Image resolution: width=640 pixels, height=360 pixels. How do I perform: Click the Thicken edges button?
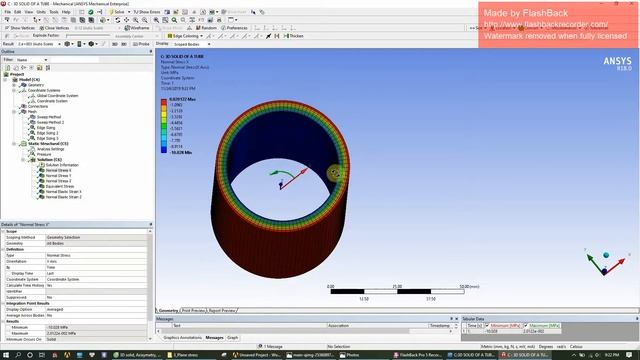coord(293,36)
